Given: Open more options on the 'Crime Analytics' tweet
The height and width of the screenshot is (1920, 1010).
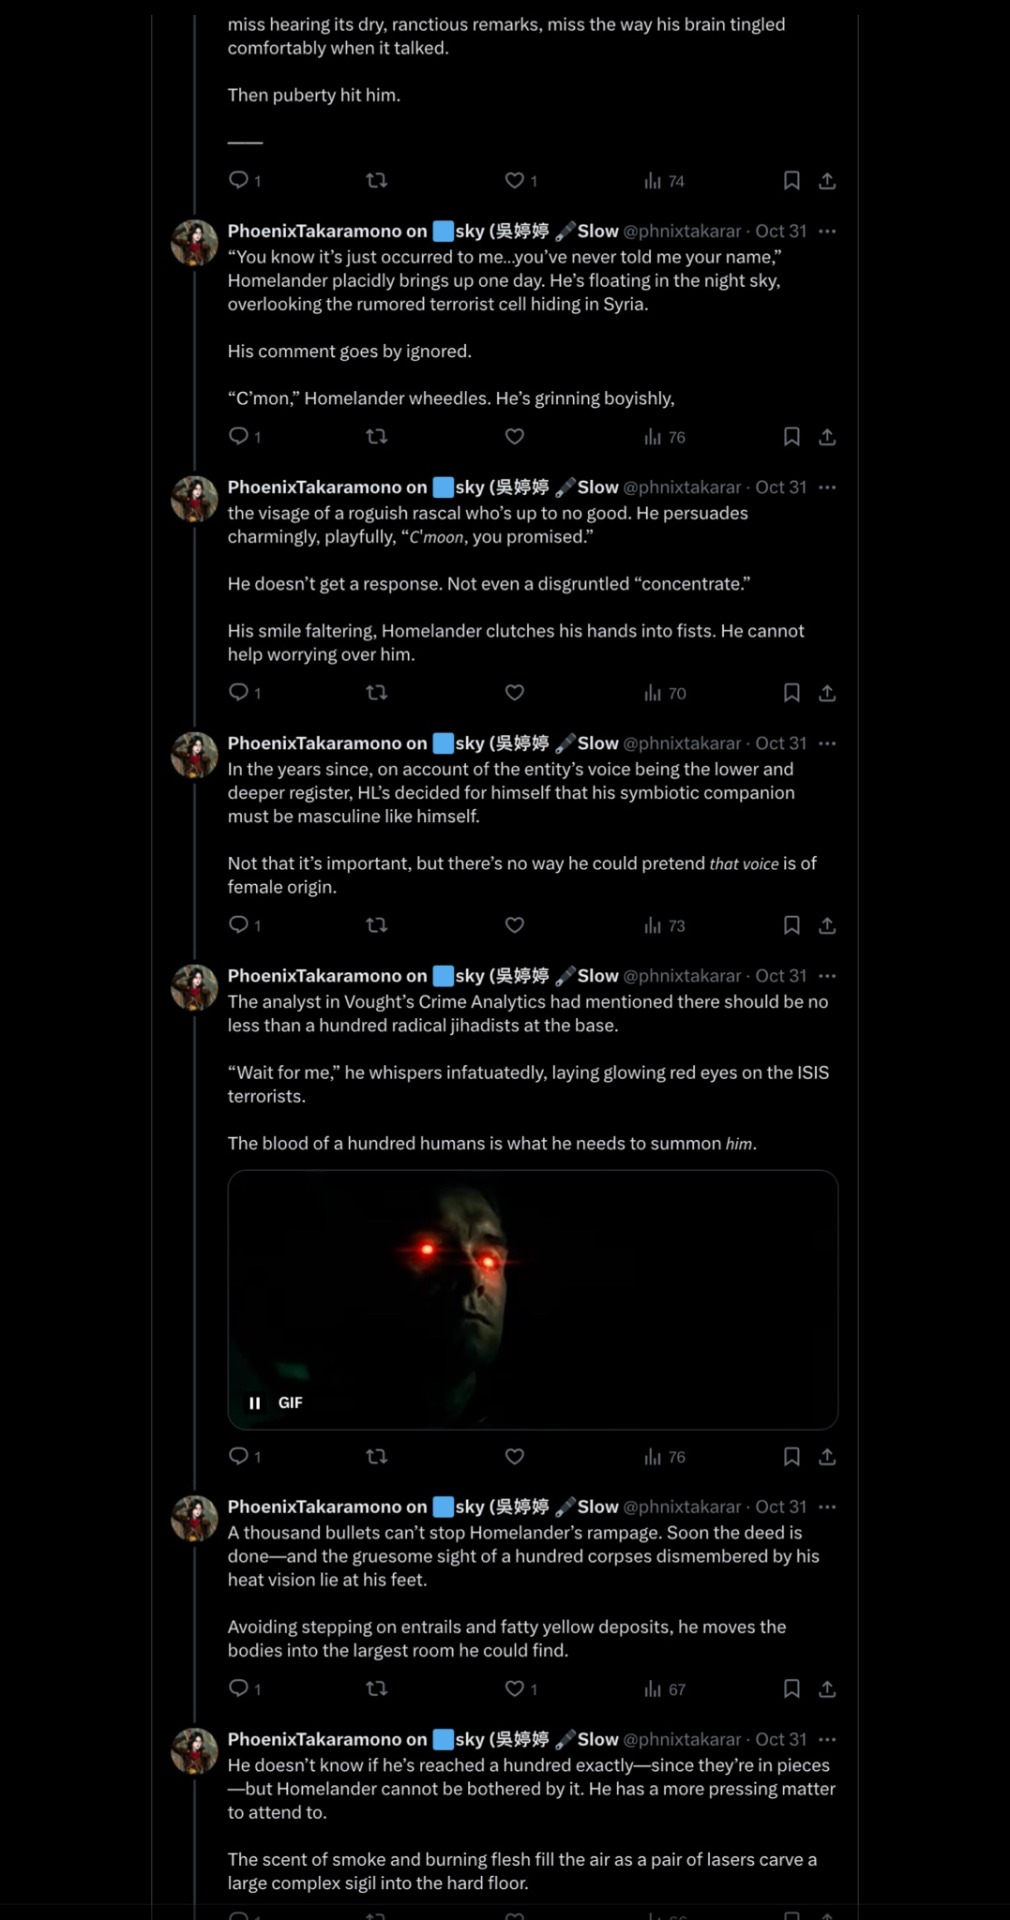Looking at the screenshot, I should coord(827,976).
